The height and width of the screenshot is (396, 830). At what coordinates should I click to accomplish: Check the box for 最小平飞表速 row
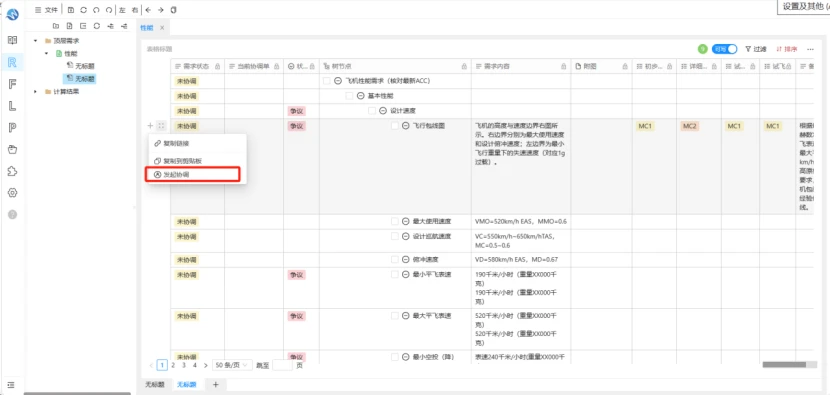click(x=395, y=275)
